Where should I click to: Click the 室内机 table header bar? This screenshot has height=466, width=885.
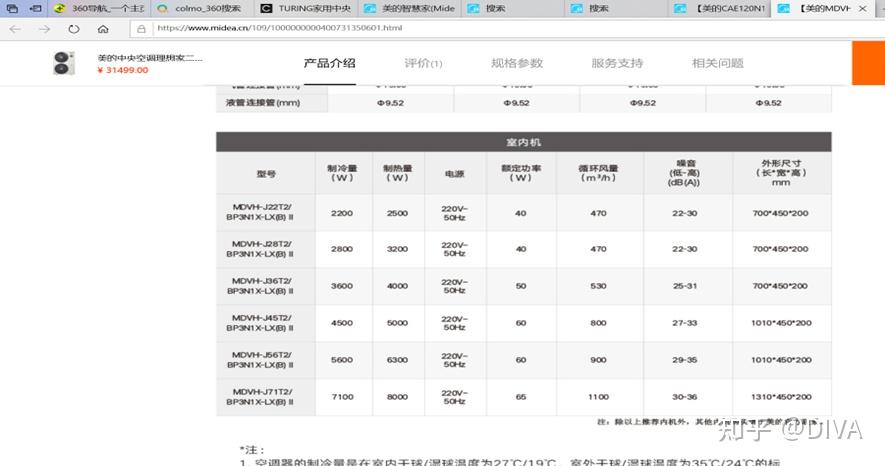click(524, 142)
